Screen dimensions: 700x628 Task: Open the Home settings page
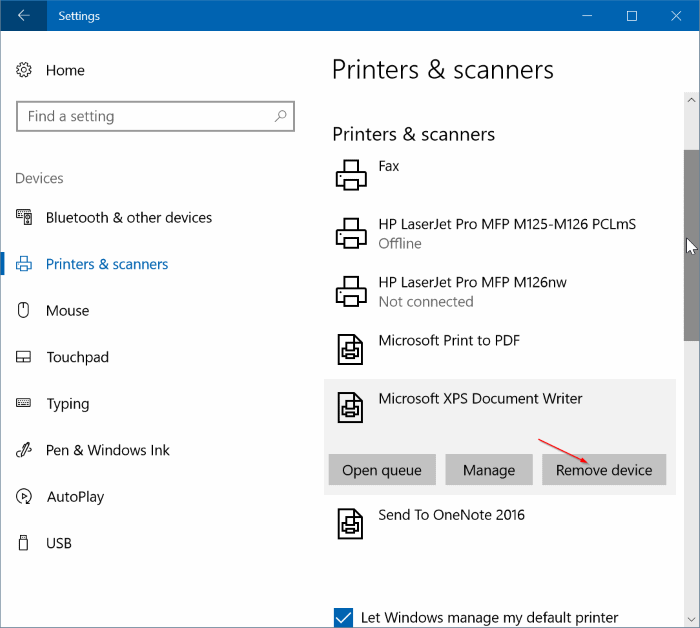65,70
